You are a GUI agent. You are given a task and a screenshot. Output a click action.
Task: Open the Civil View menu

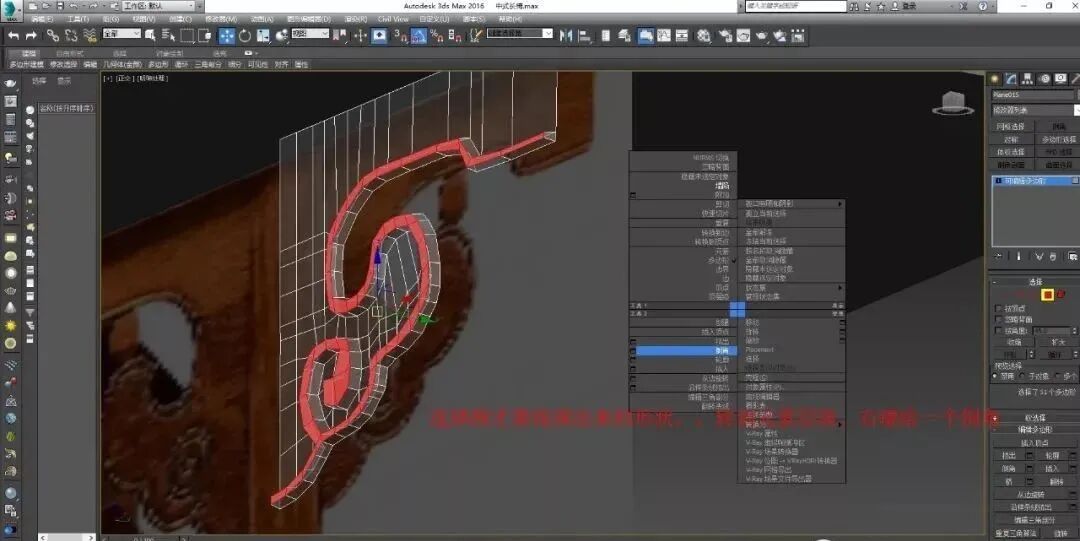coord(393,19)
